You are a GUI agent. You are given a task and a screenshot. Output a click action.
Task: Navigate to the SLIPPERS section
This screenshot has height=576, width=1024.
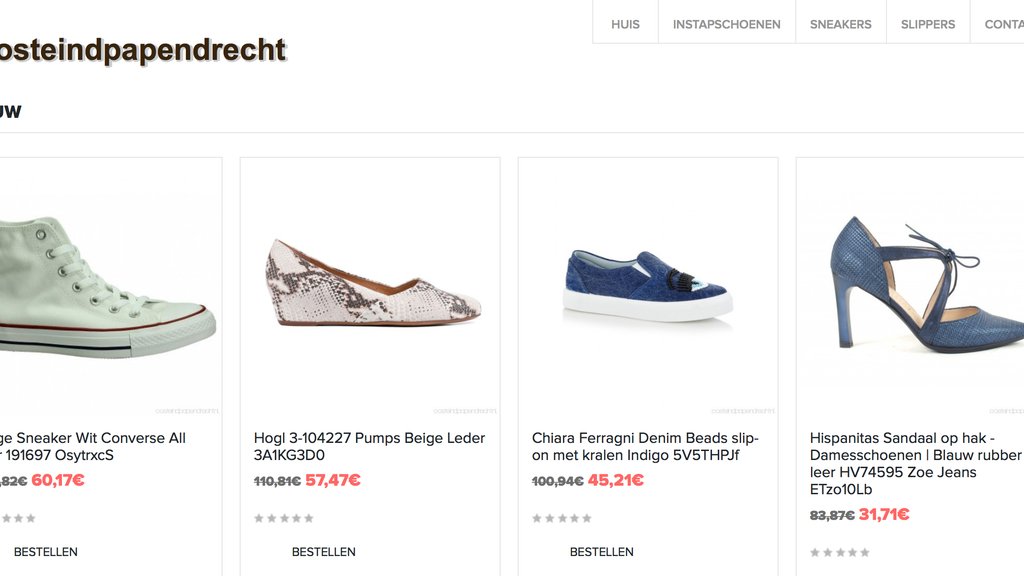(x=927, y=24)
